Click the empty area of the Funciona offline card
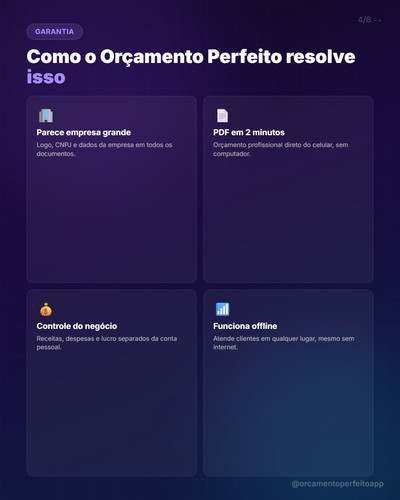The image size is (400, 500). [x=288, y=413]
